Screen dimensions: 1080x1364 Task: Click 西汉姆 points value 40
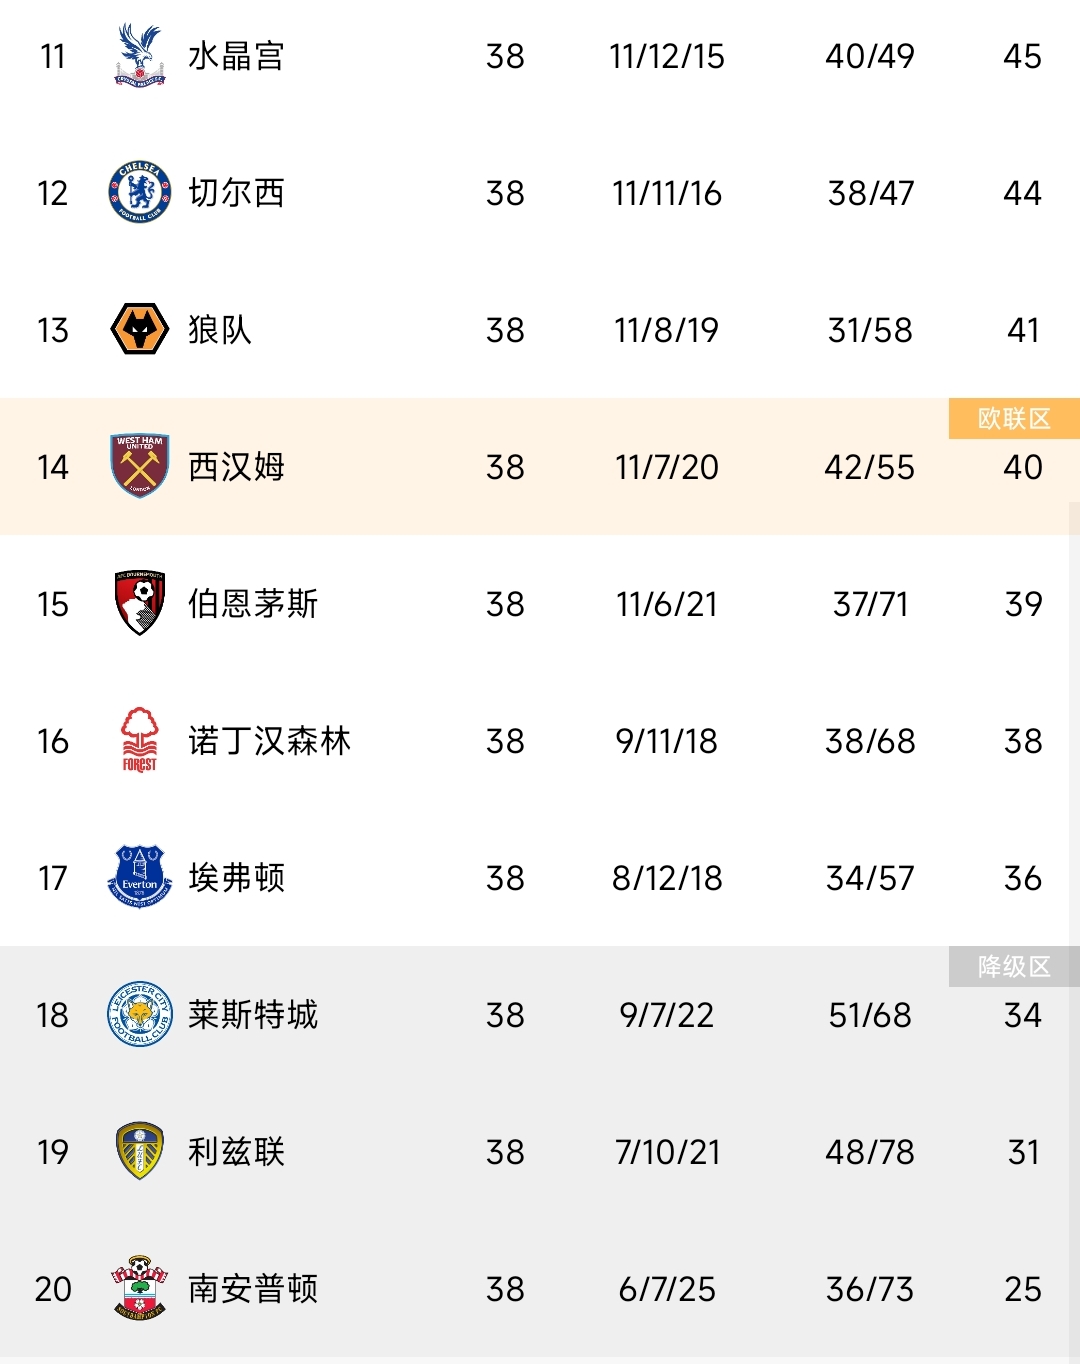(x=1022, y=467)
